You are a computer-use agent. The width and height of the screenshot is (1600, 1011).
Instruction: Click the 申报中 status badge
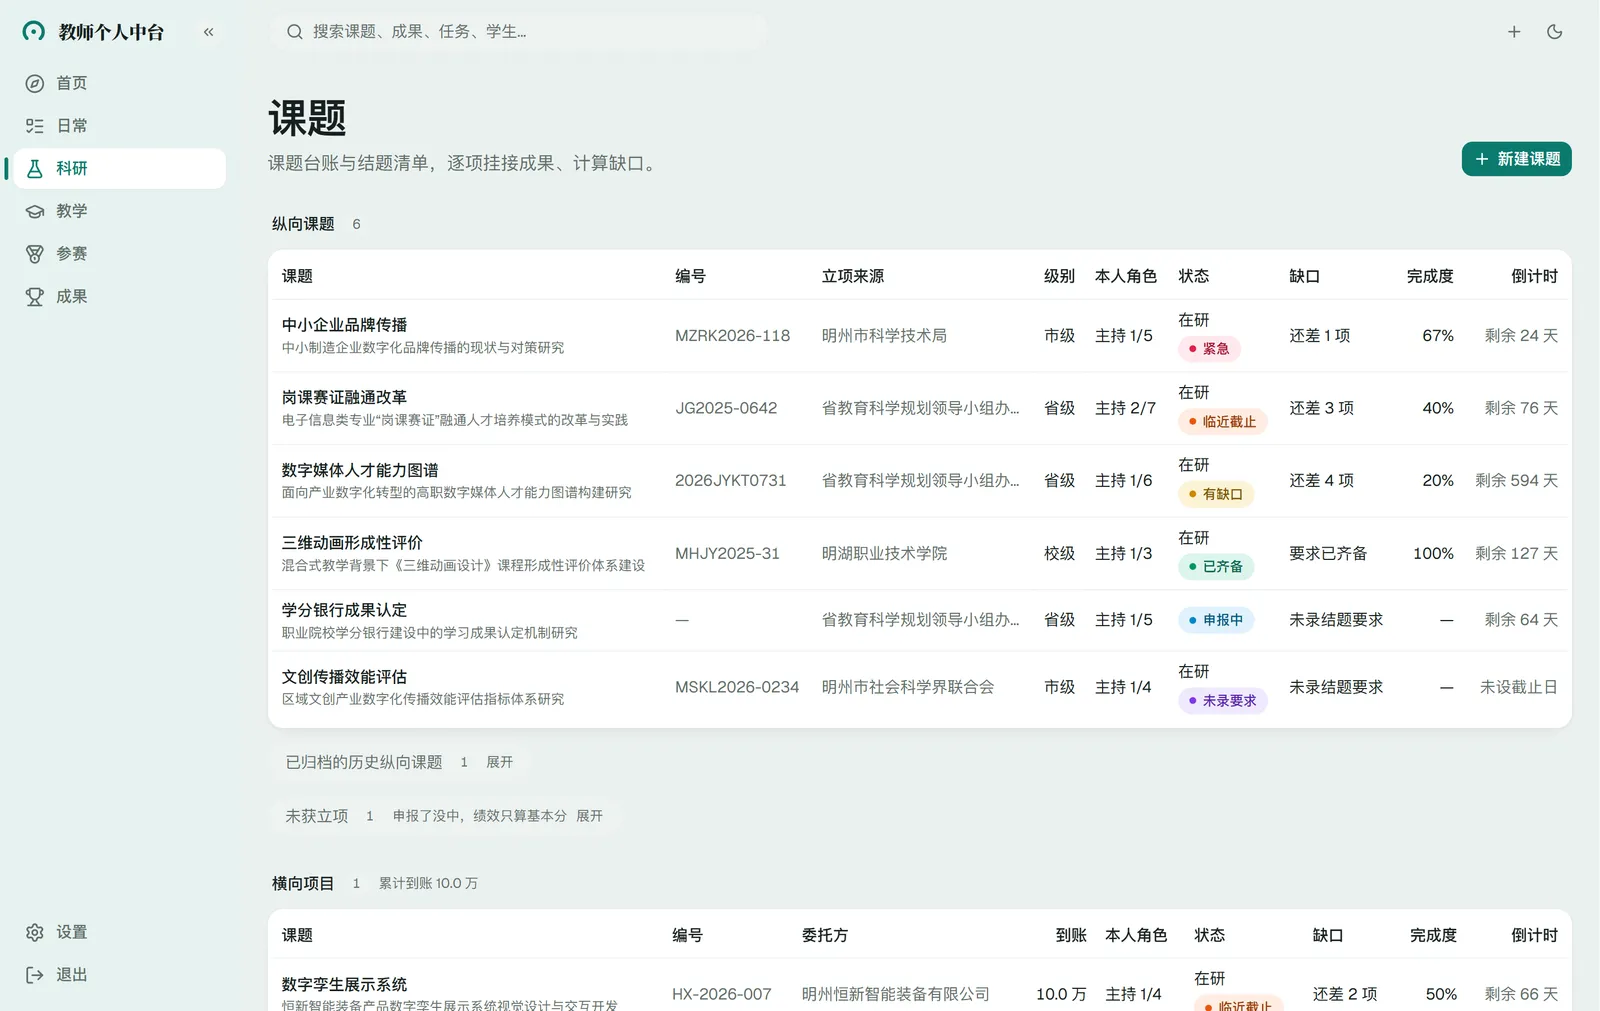click(1216, 620)
